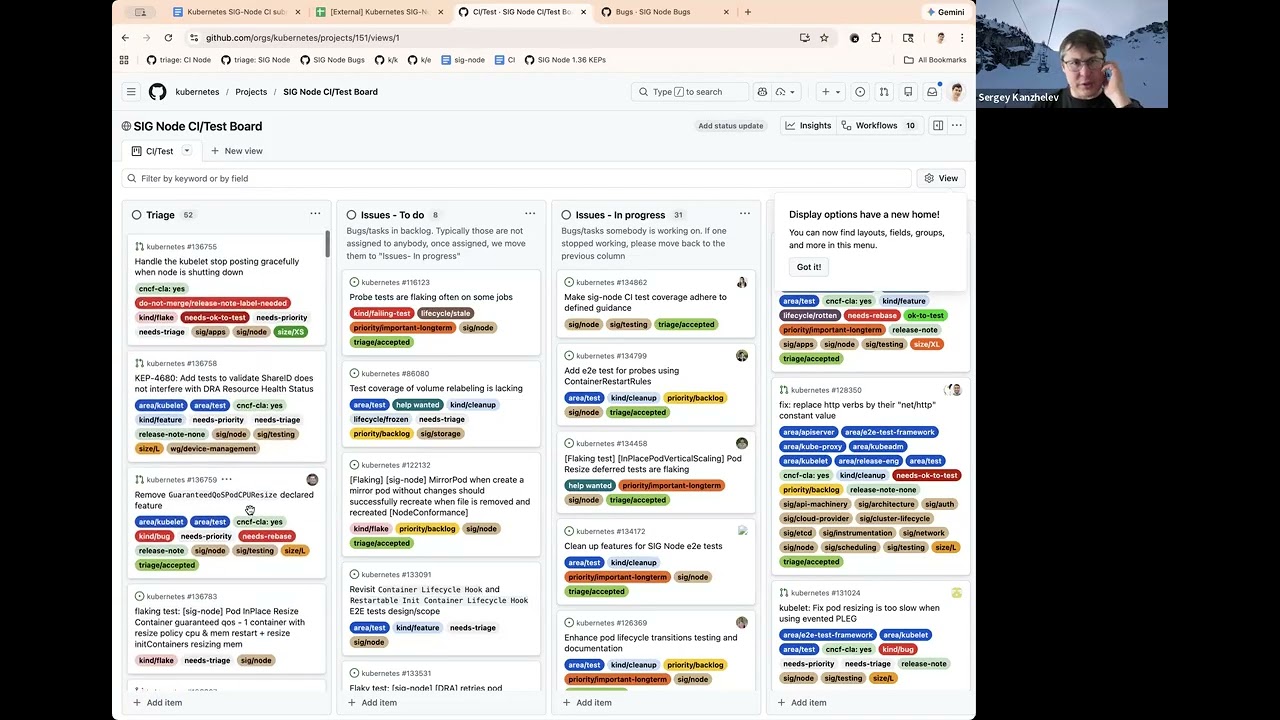Click the size/XS label on card #136755

click(291, 332)
